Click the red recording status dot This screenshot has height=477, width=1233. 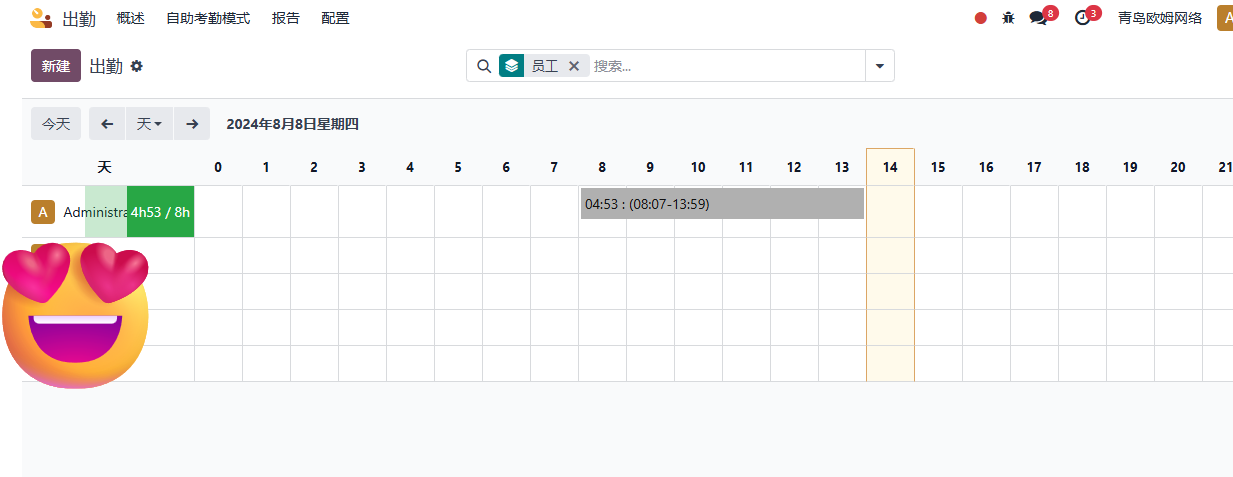pyautogui.click(x=981, y=18)
